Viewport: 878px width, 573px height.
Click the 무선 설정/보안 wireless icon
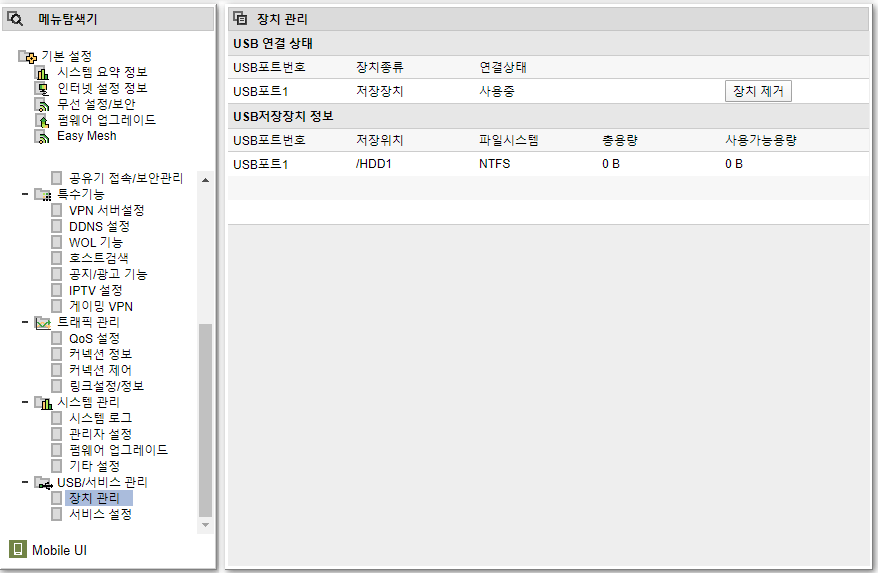tap(42, 105)
